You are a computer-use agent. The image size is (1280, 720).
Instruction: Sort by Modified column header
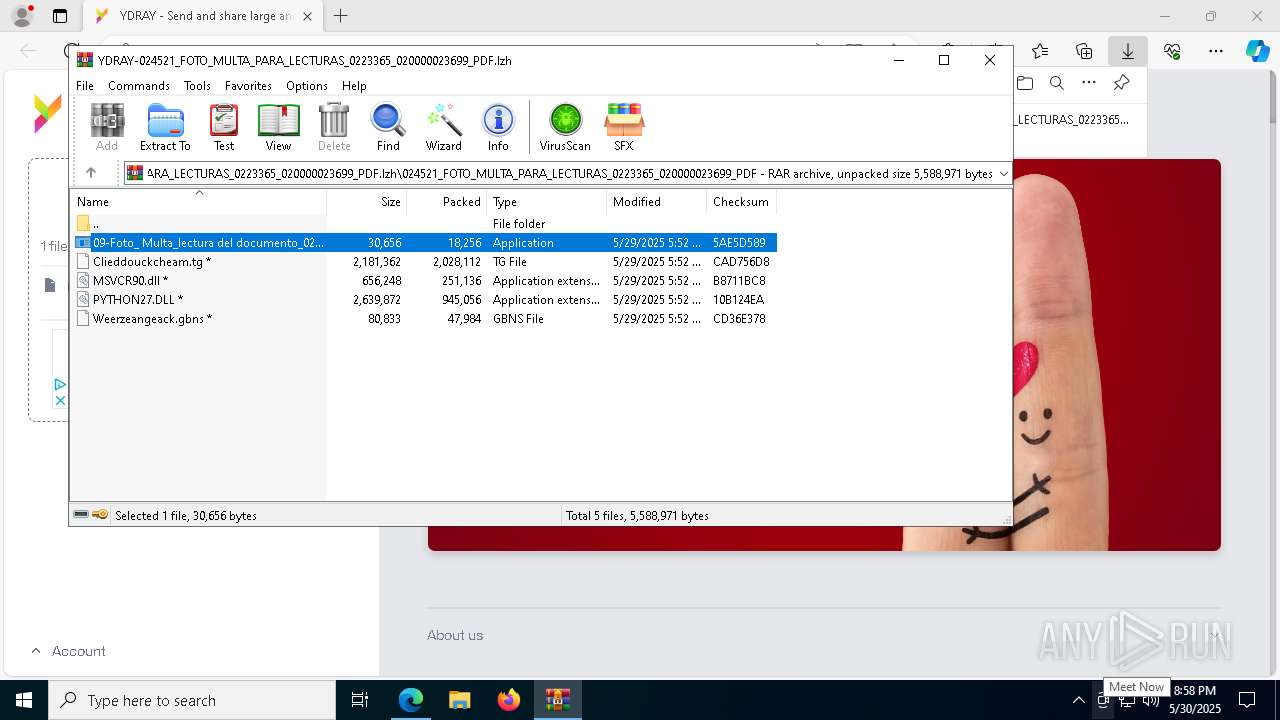coord(656,202)
